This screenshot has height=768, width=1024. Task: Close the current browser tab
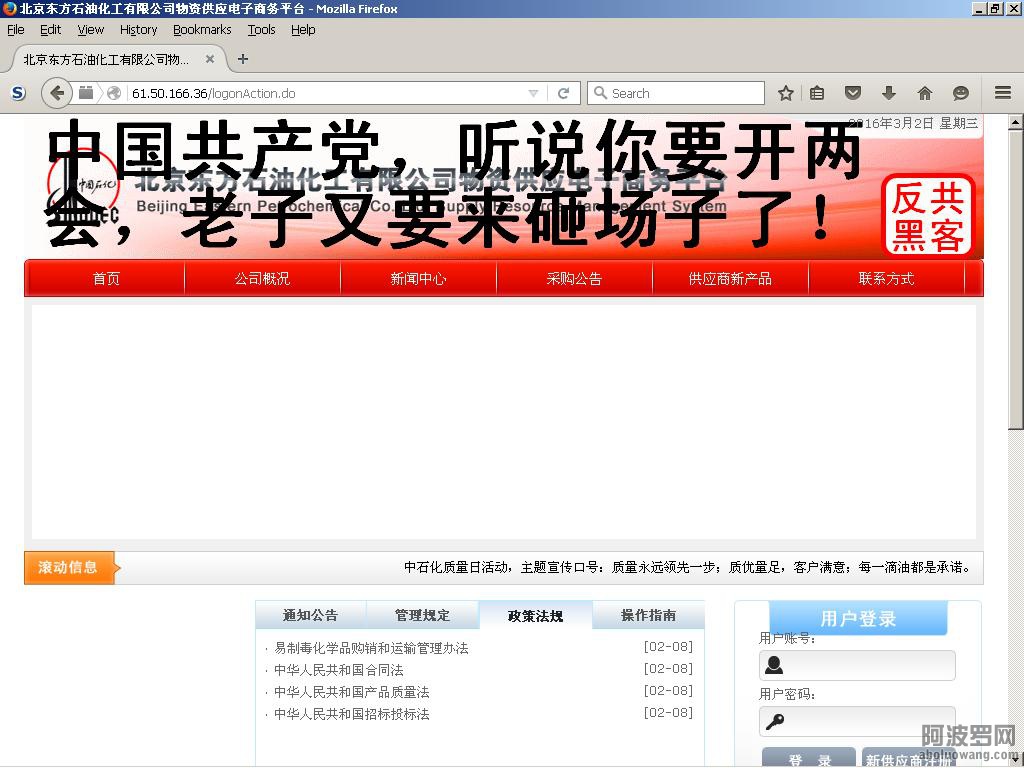pyautogui.click(x=210, y=59)
